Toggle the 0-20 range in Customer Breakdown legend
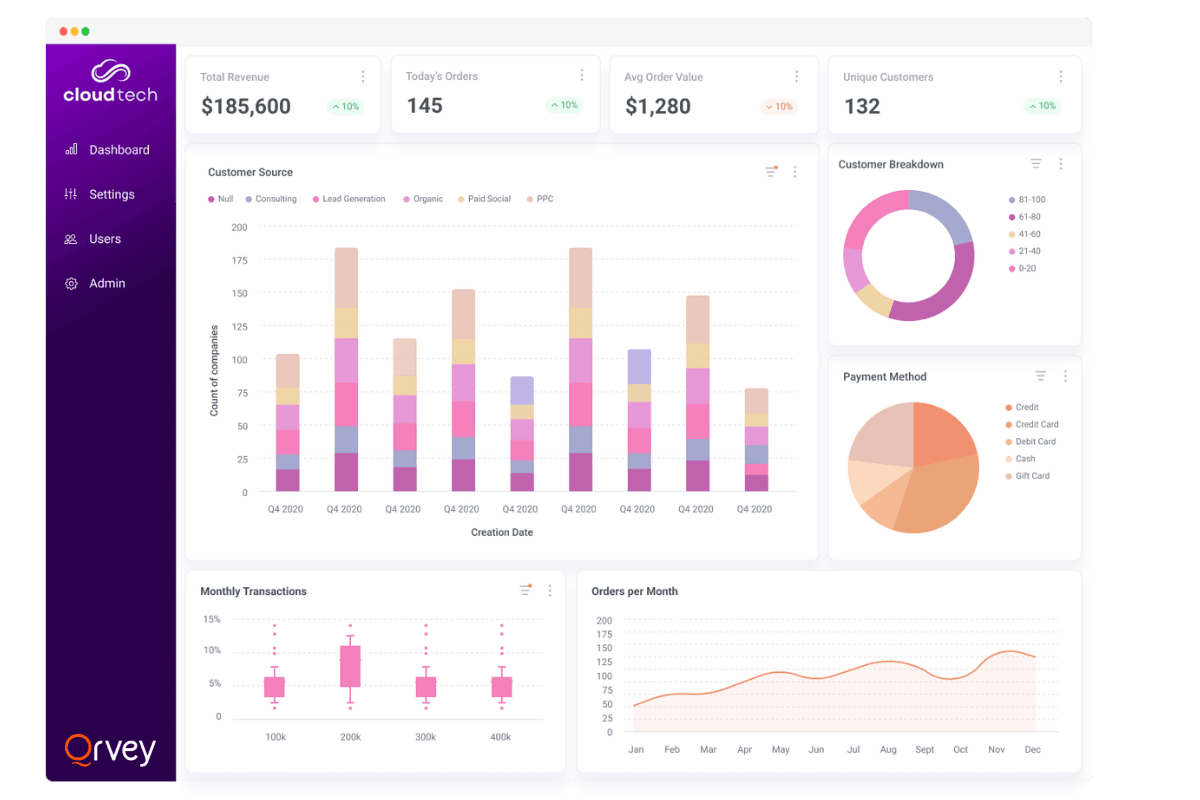Image resolution: width=1200 pixels, height=800 pixels. point(1025,267)
